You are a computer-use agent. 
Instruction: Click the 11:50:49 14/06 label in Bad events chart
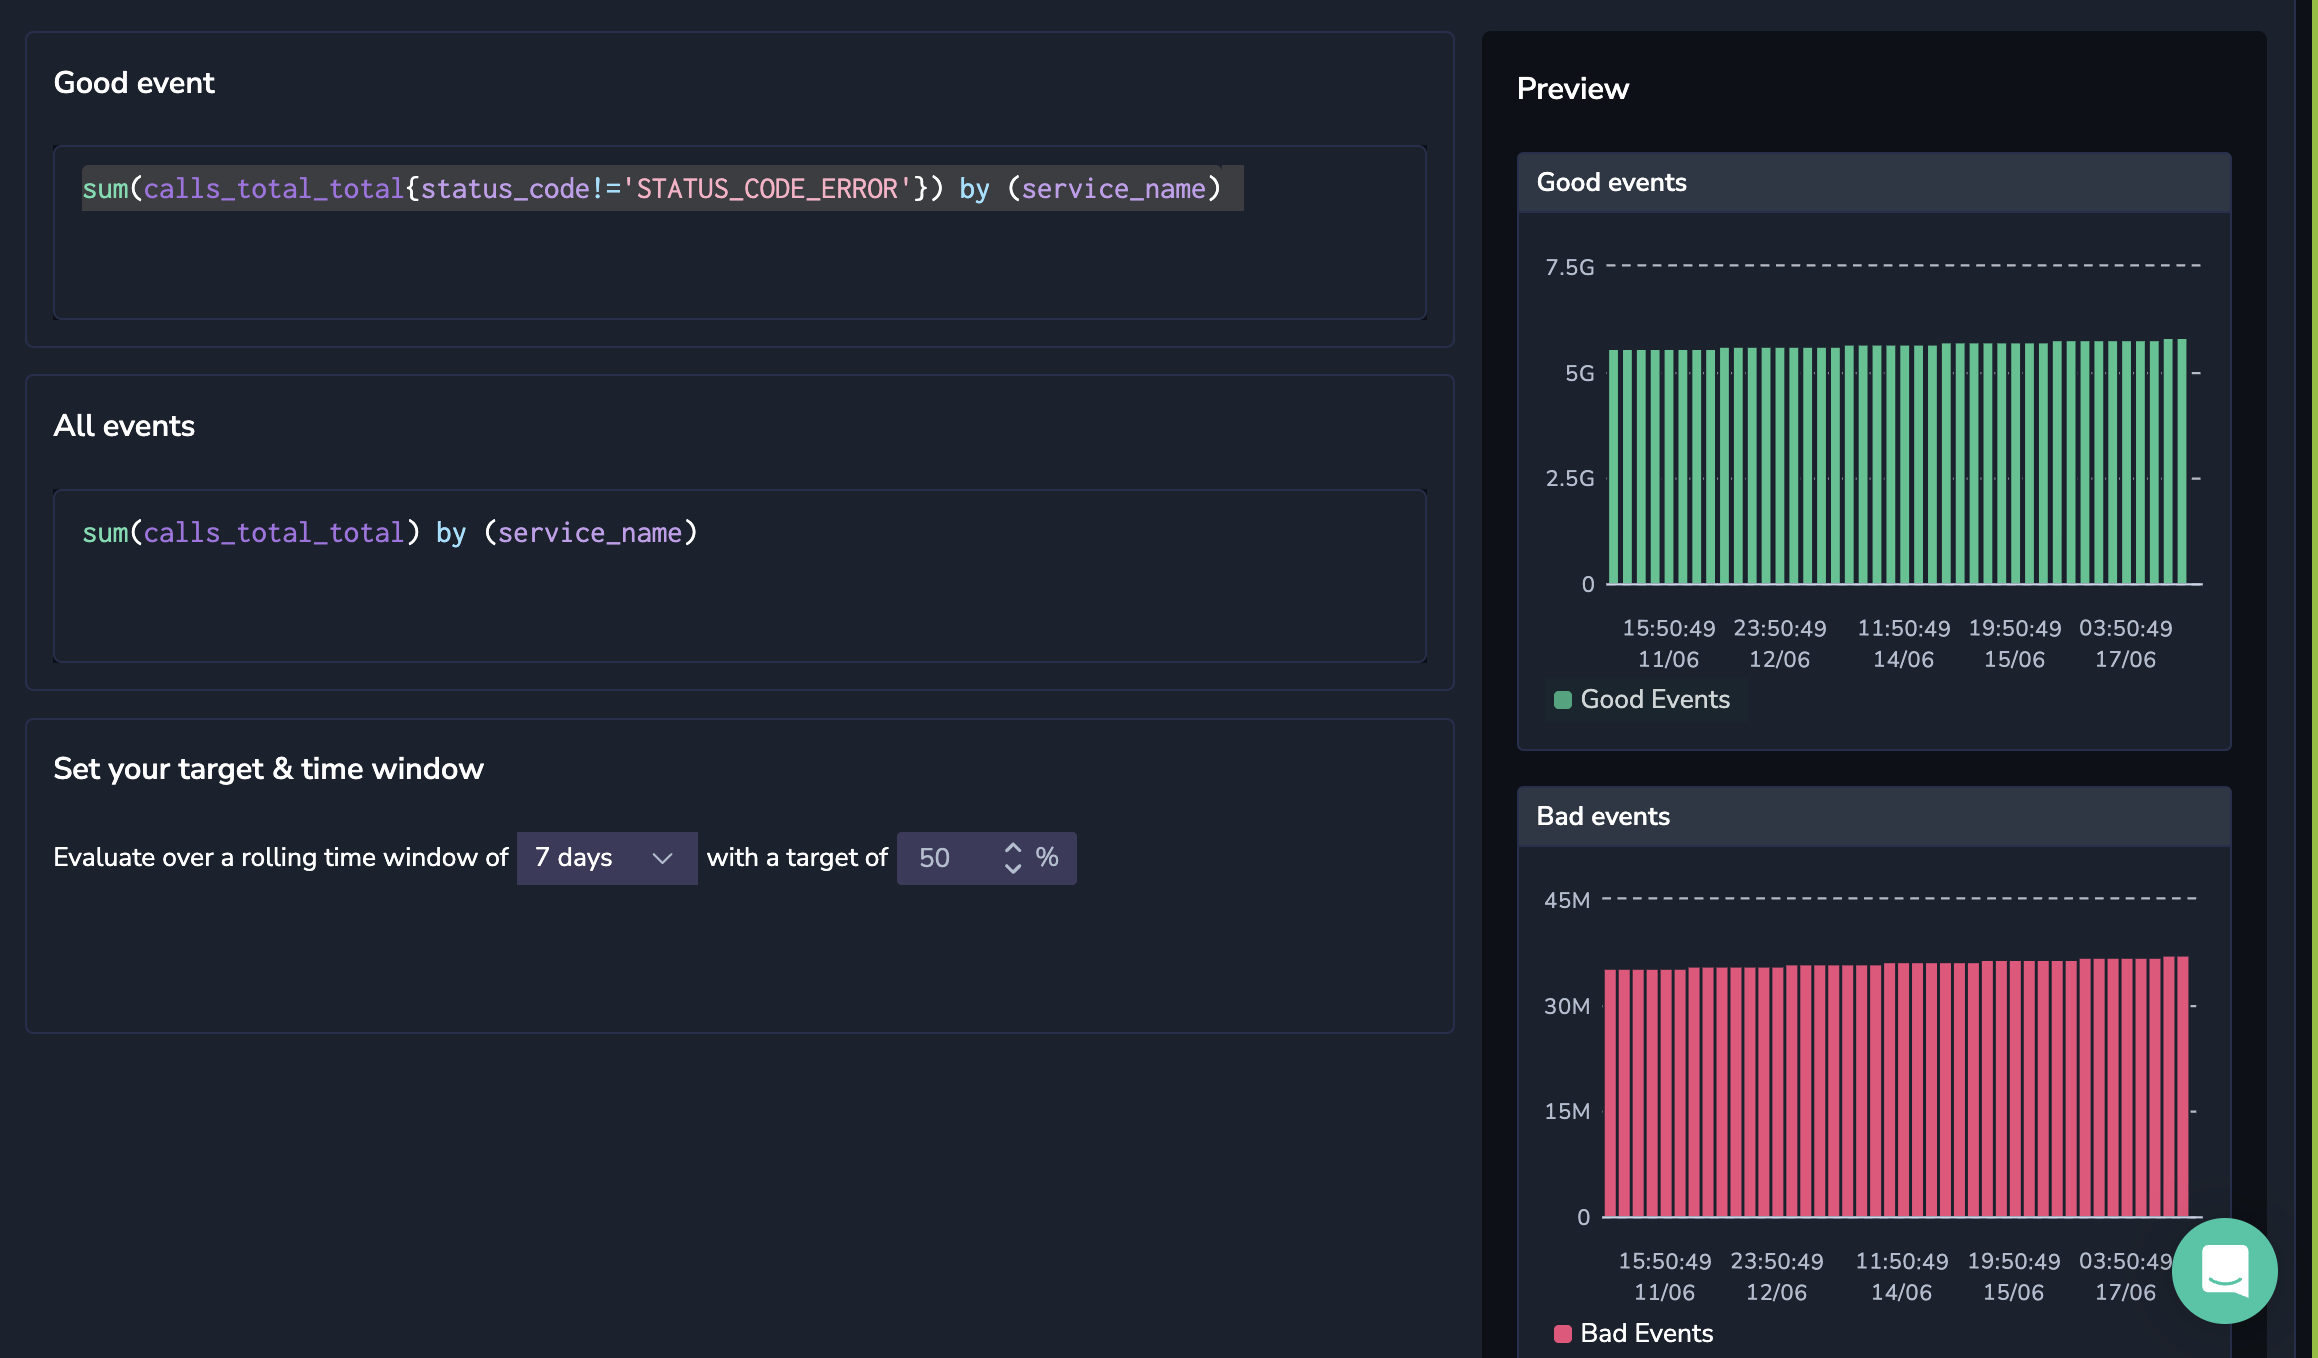[x=1902, y=1277]
